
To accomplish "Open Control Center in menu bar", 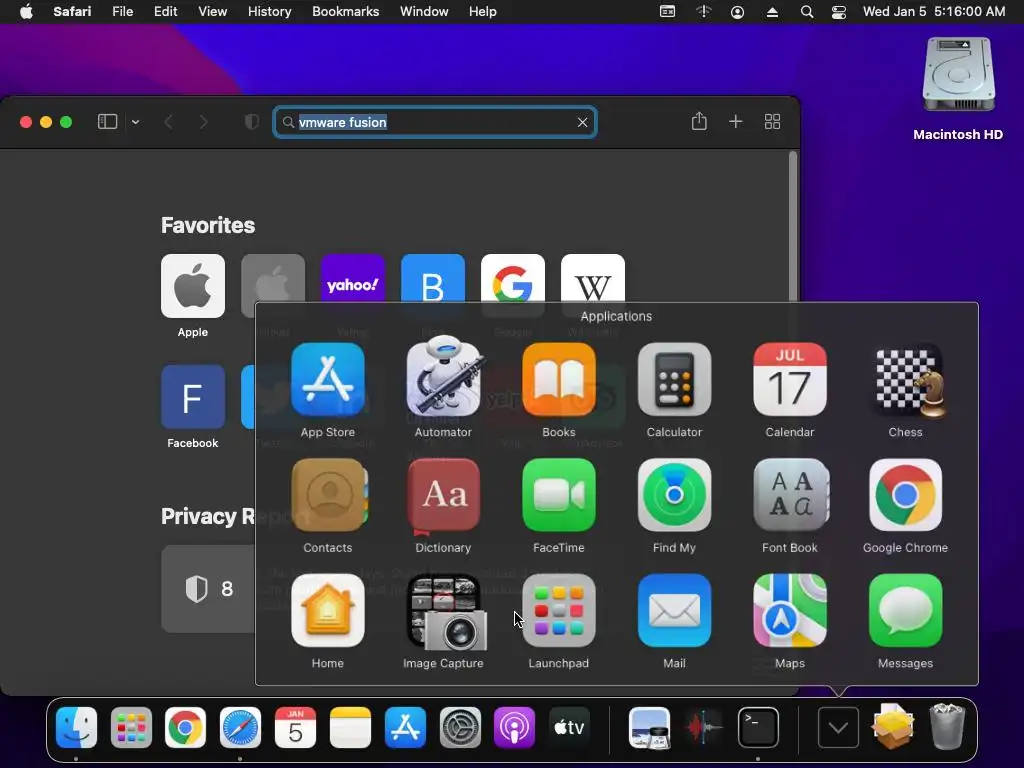I will tap(839, 12).
